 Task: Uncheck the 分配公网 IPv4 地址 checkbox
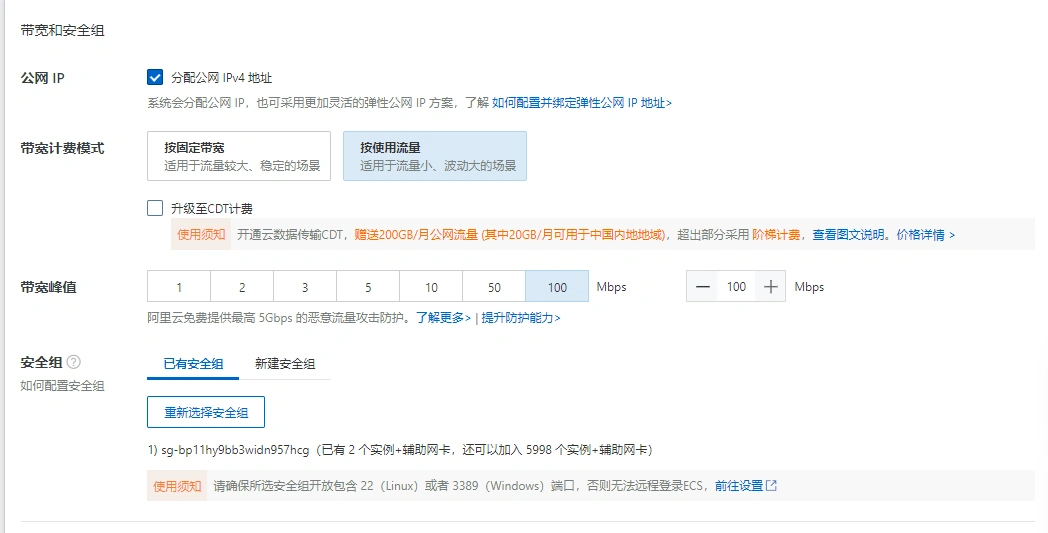pos(155,77)
